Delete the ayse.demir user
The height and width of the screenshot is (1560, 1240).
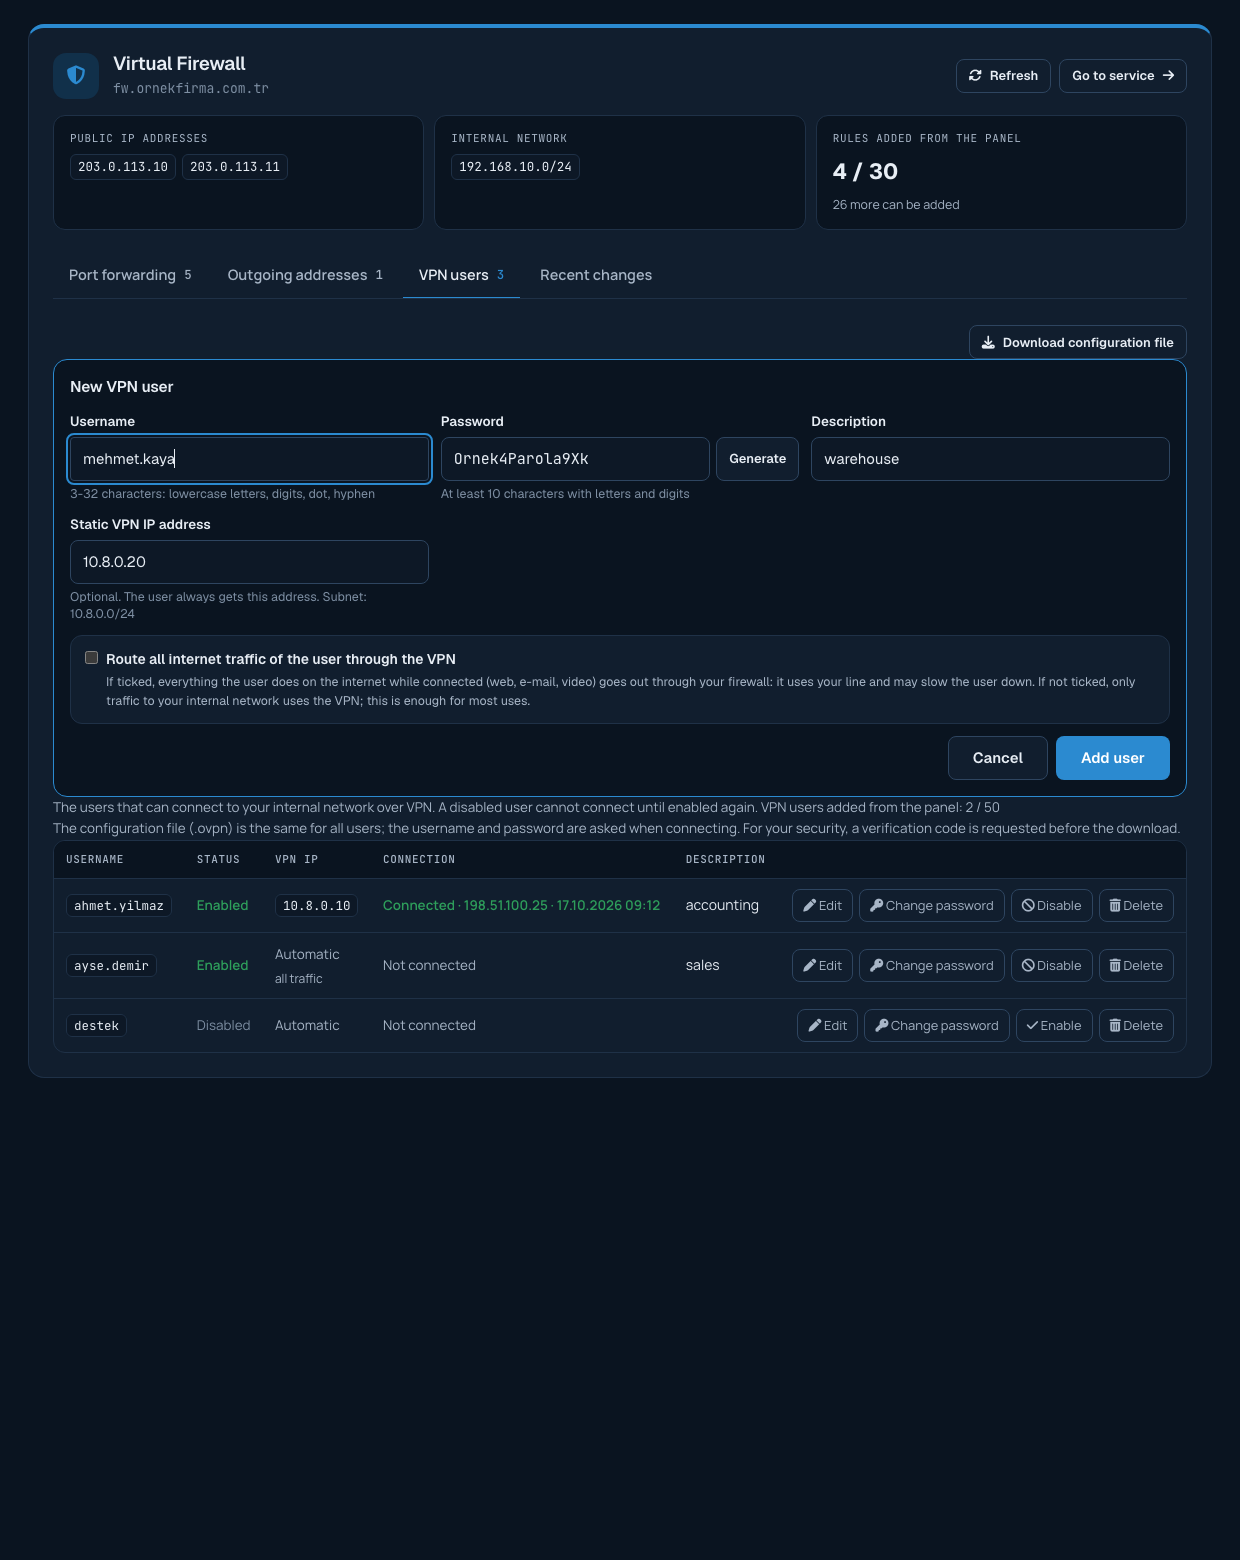click(x=1136, y=966)
